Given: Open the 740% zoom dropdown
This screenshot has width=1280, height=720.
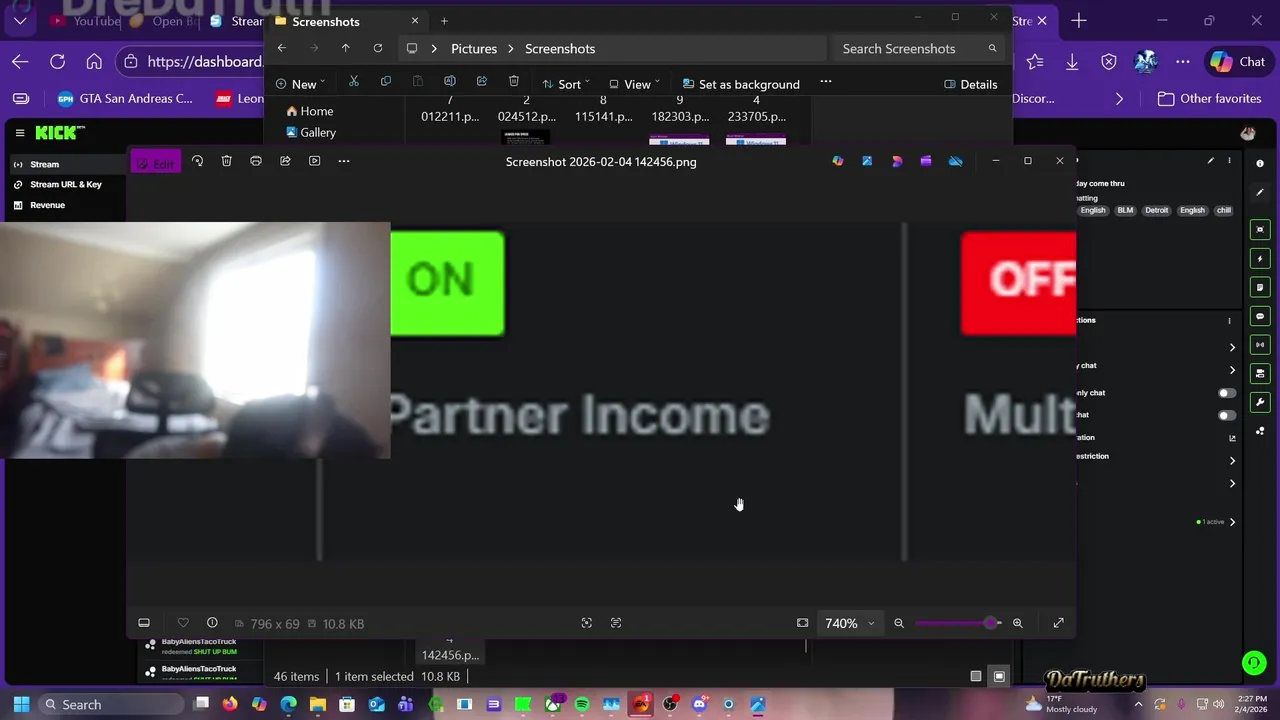Looking at the screenshot, I should [x=849, y=623].
